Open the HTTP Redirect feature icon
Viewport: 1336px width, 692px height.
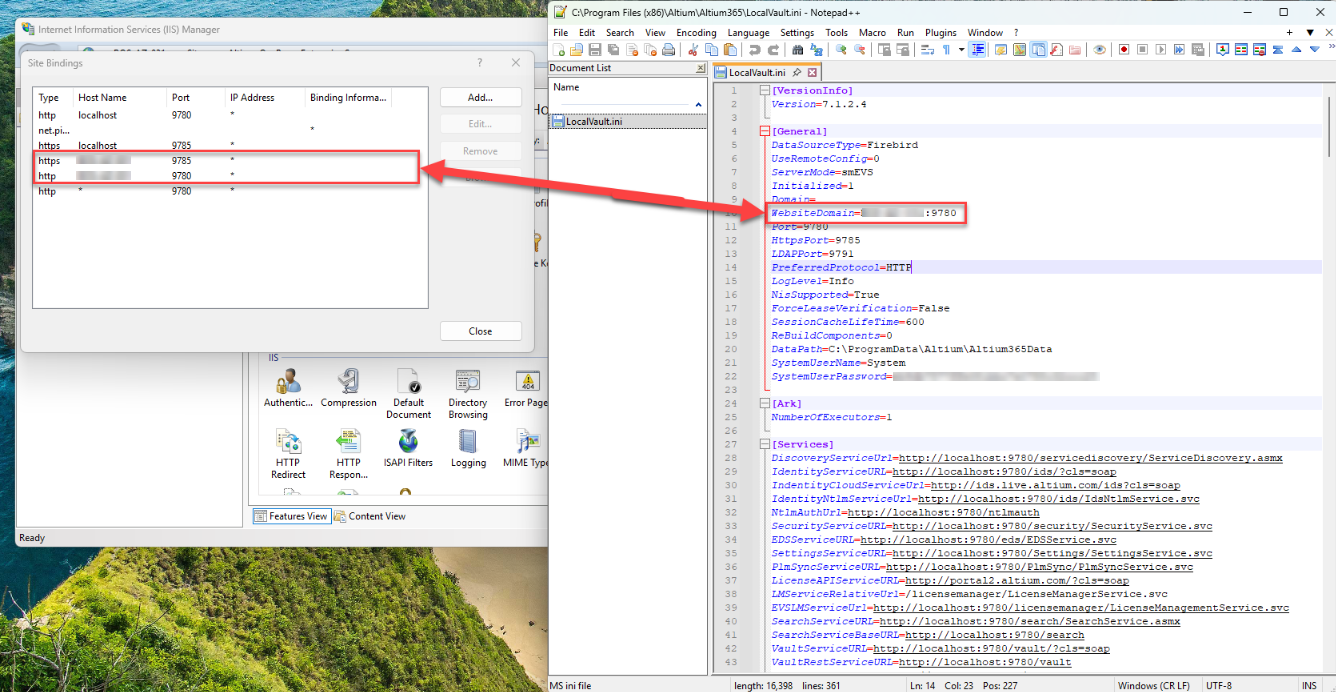coord(288,454)
